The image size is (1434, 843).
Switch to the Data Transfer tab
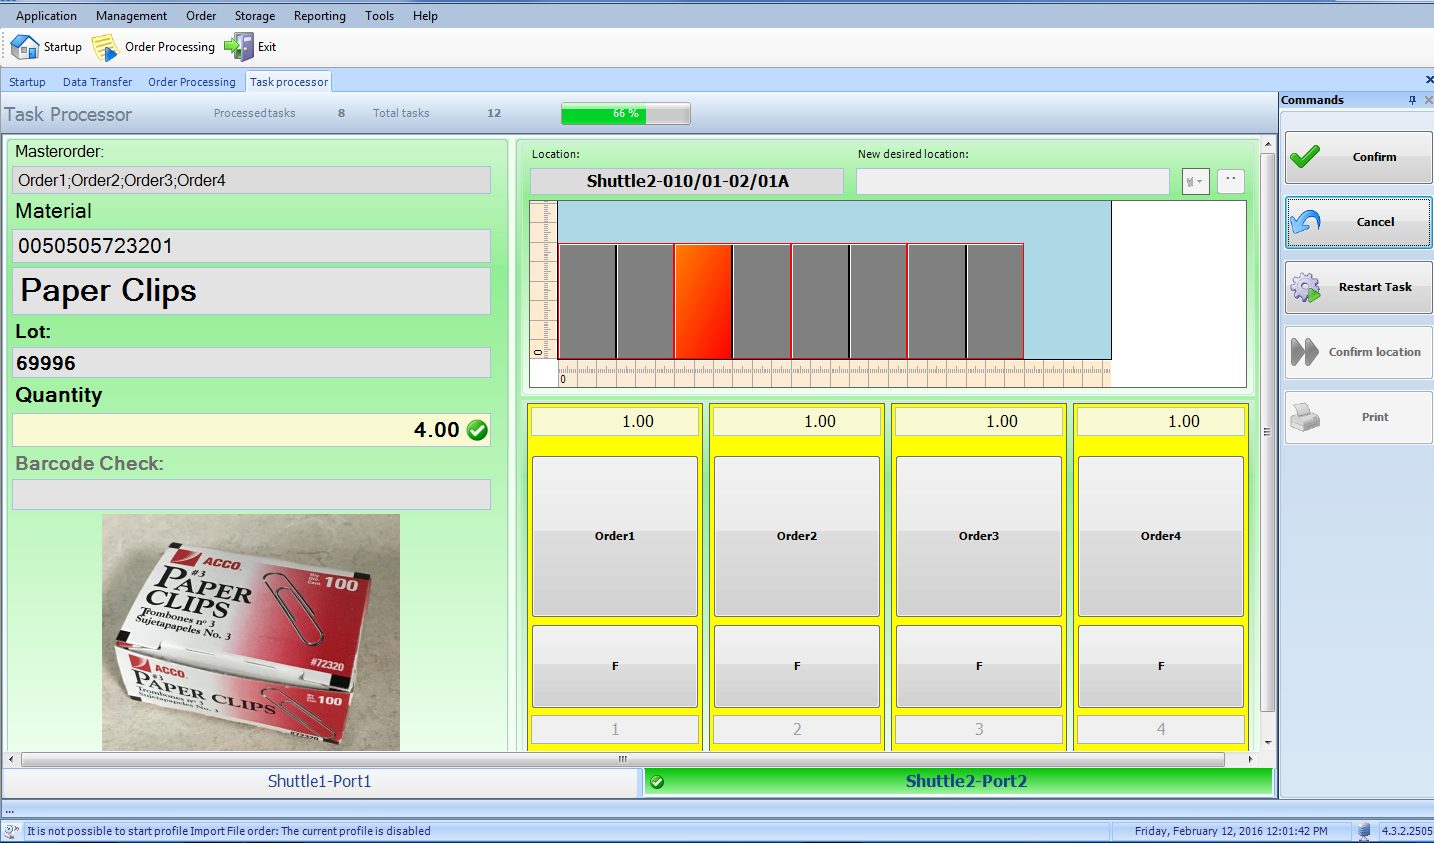click(x=97, y=81)
